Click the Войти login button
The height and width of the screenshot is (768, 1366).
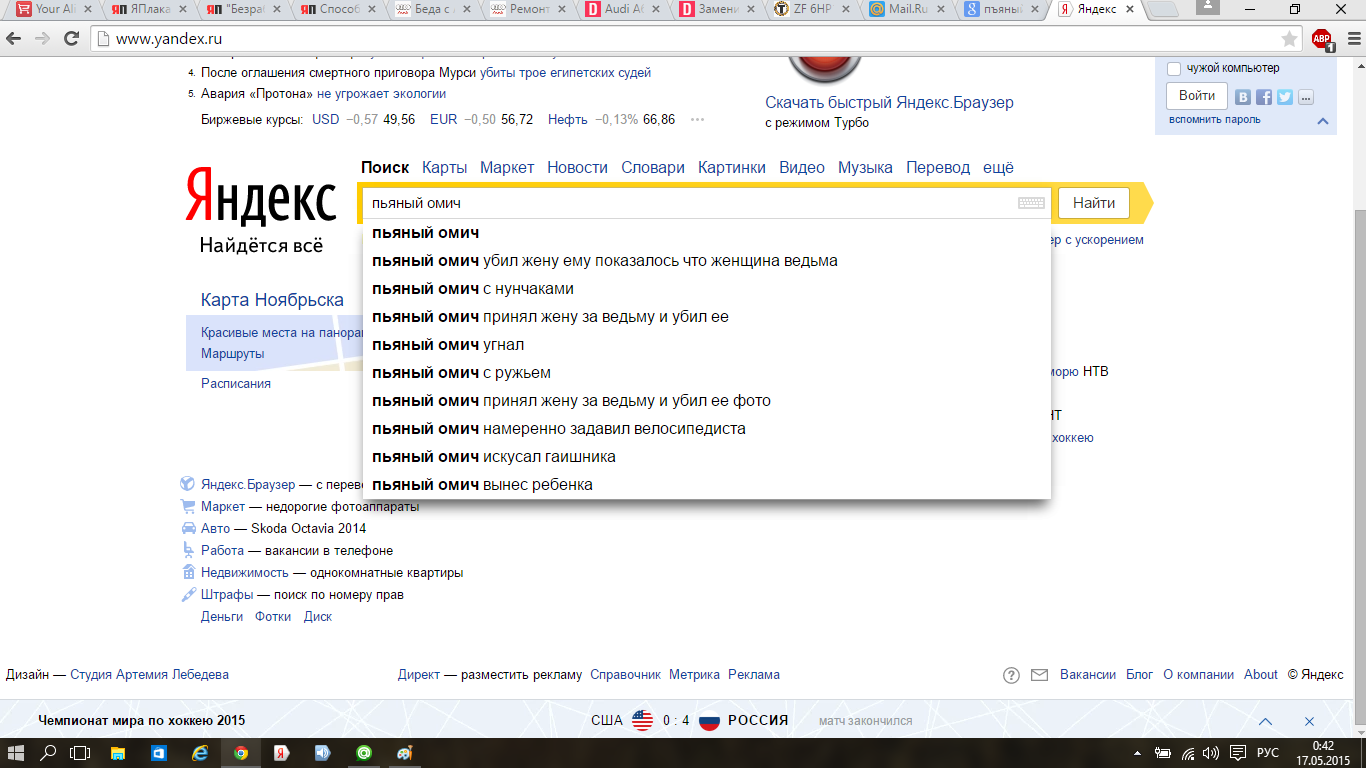(x=1197, y=96)
